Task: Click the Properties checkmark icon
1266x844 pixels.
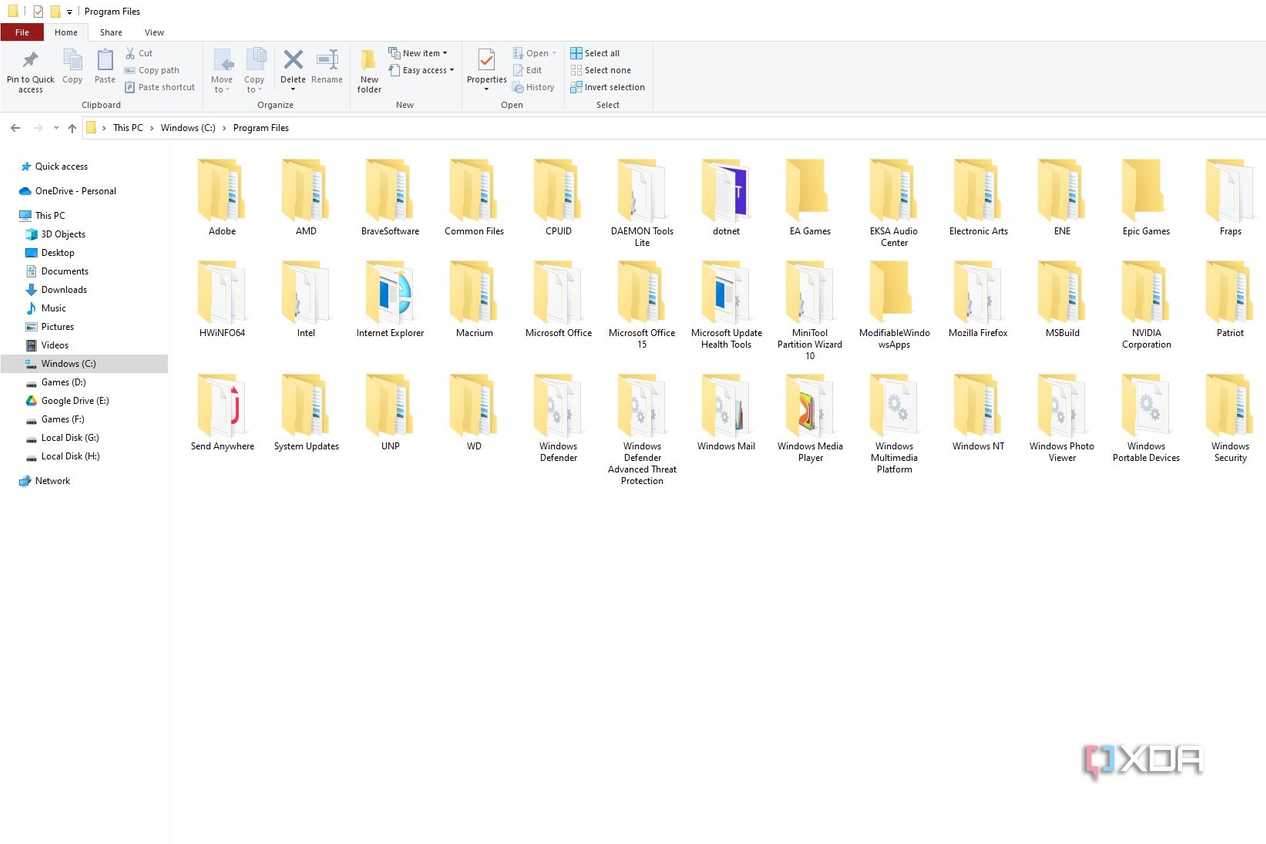Action: point(486,59)
